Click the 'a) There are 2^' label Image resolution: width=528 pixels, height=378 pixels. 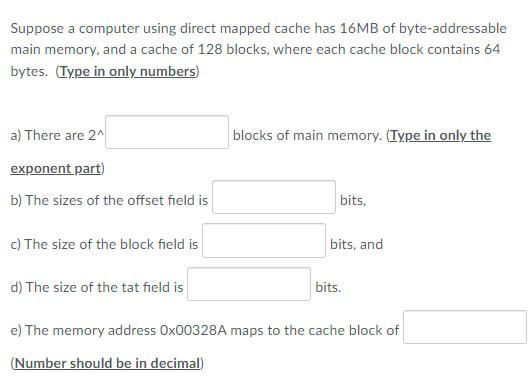57,135
